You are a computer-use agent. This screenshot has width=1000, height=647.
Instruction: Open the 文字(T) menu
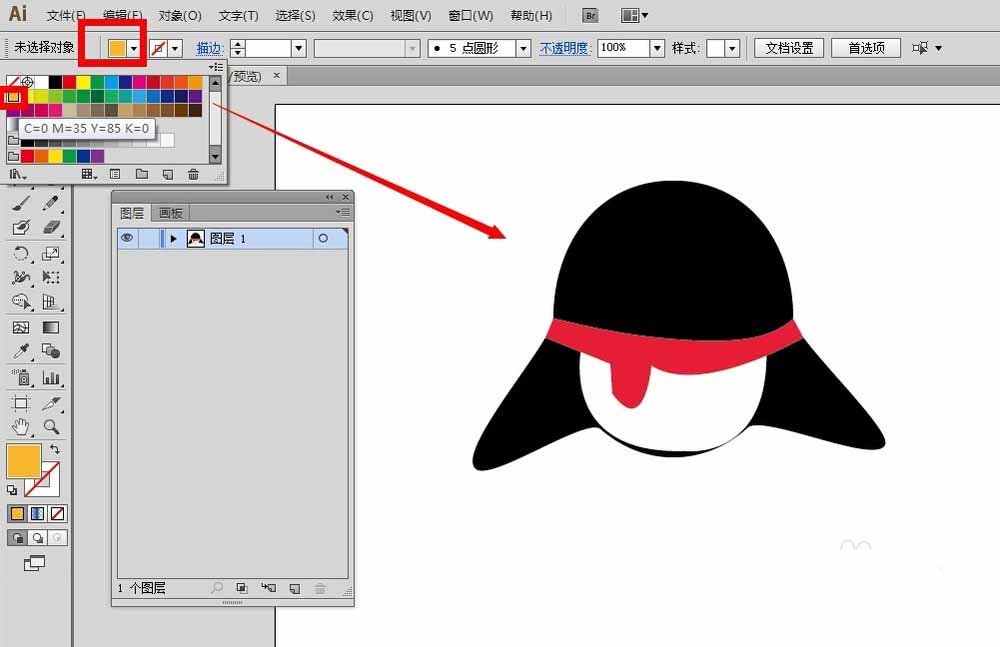[239, 15]
